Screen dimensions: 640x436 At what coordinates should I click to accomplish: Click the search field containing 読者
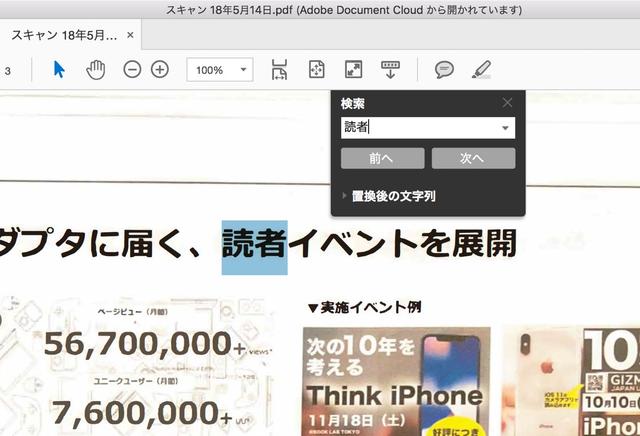tap(428, 128)
